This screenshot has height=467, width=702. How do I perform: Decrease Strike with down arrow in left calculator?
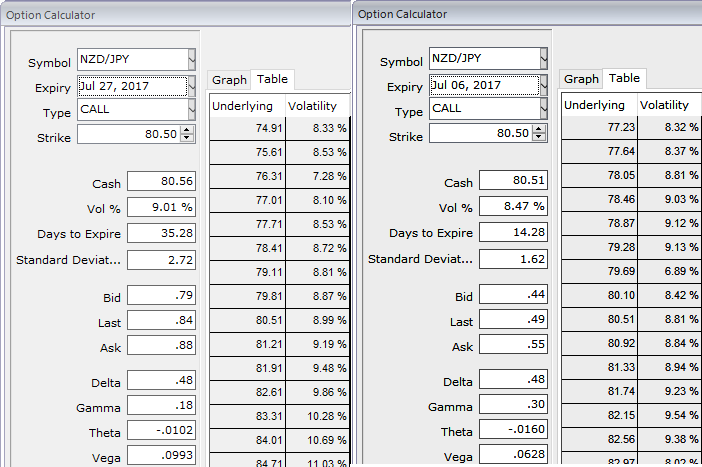187,138
